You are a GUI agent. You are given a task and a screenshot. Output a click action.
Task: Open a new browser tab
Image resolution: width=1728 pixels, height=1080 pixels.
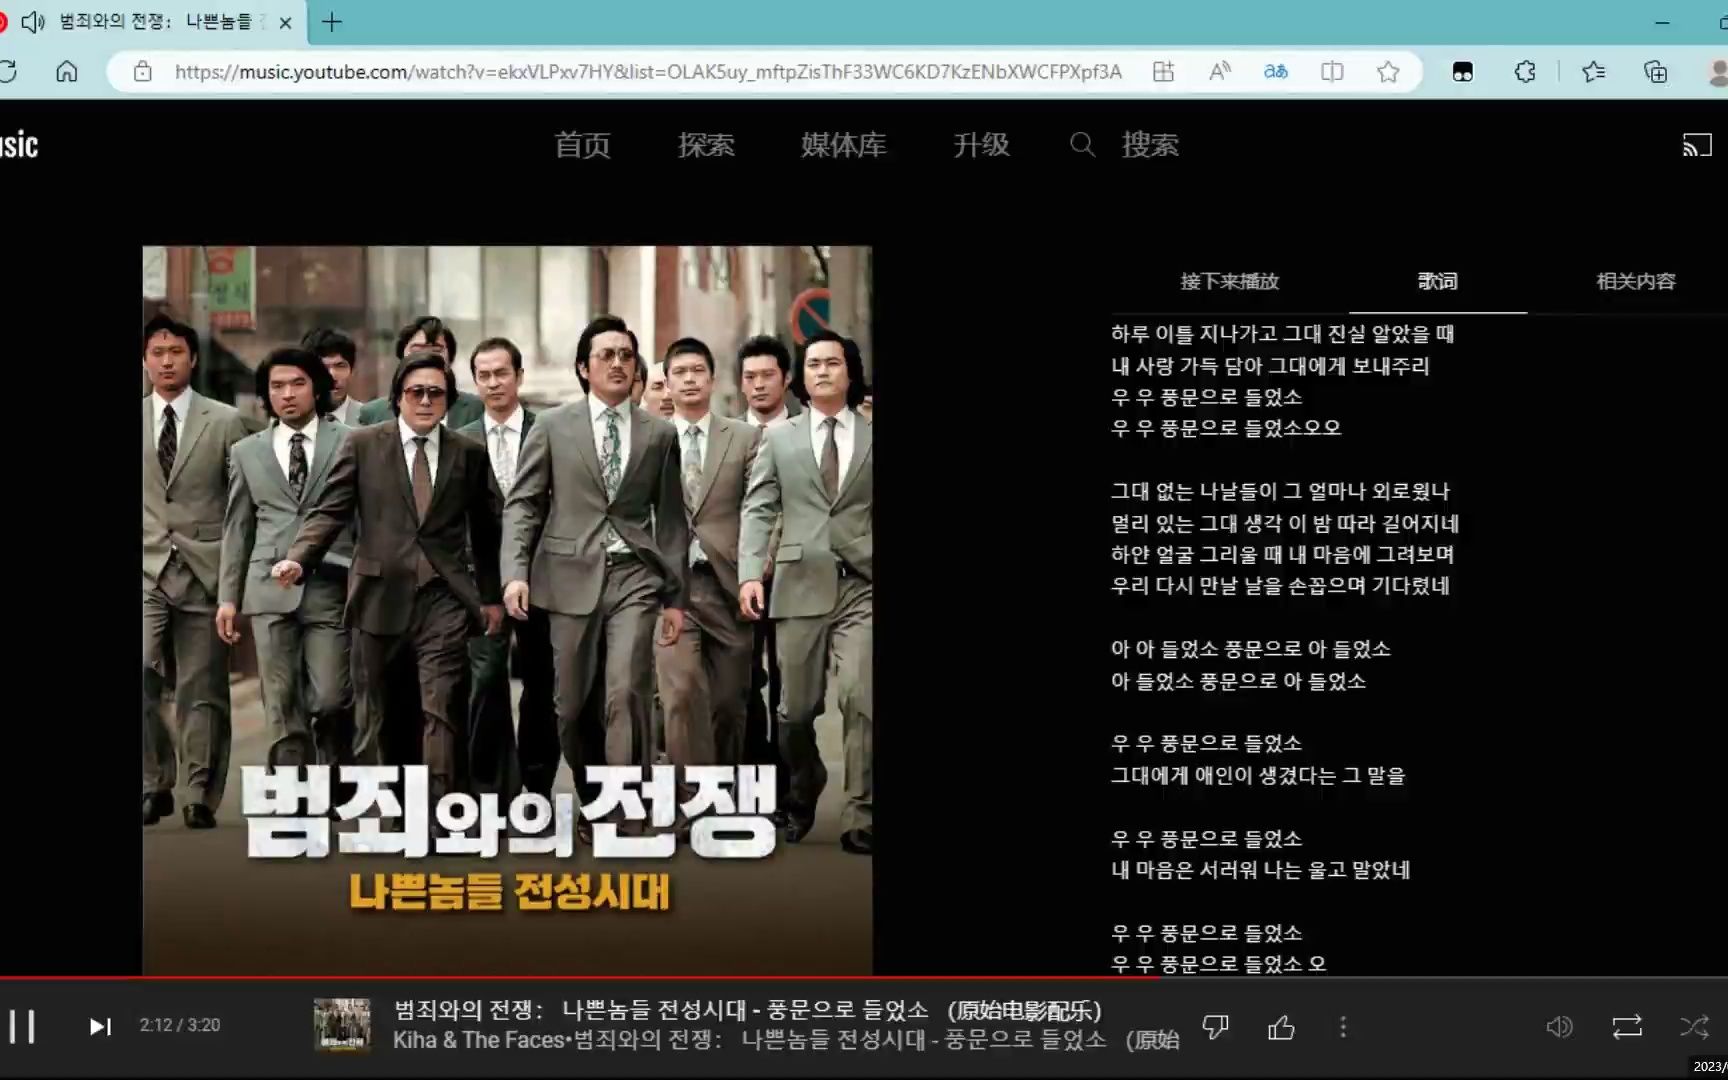332,22
